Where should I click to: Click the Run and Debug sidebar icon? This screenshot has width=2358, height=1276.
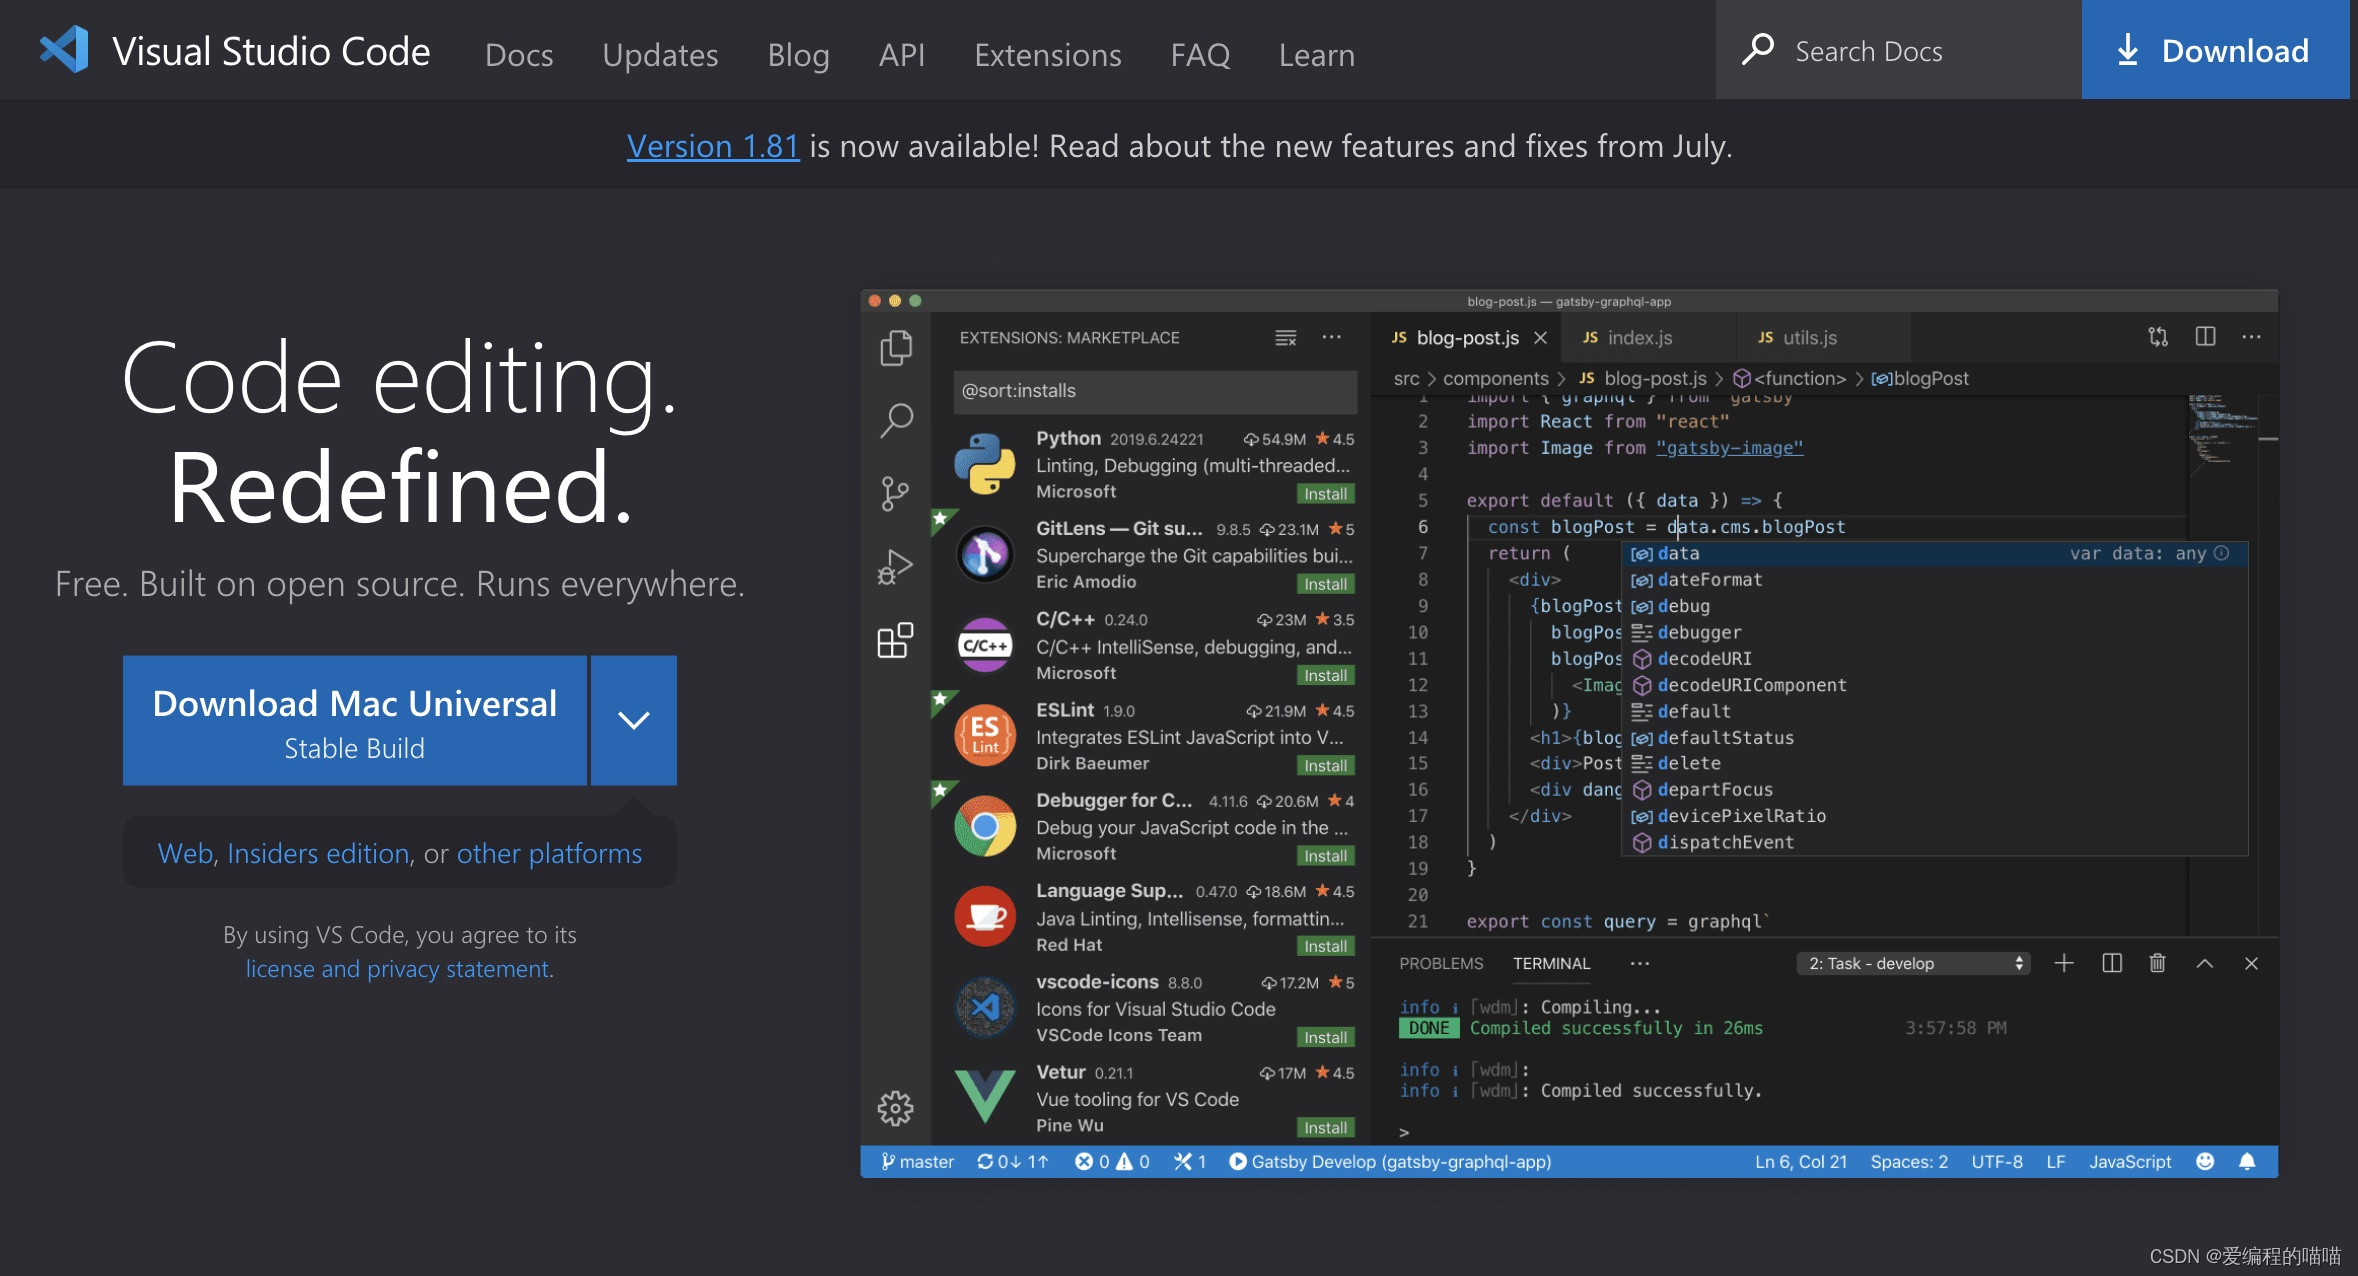click(892, 563)
